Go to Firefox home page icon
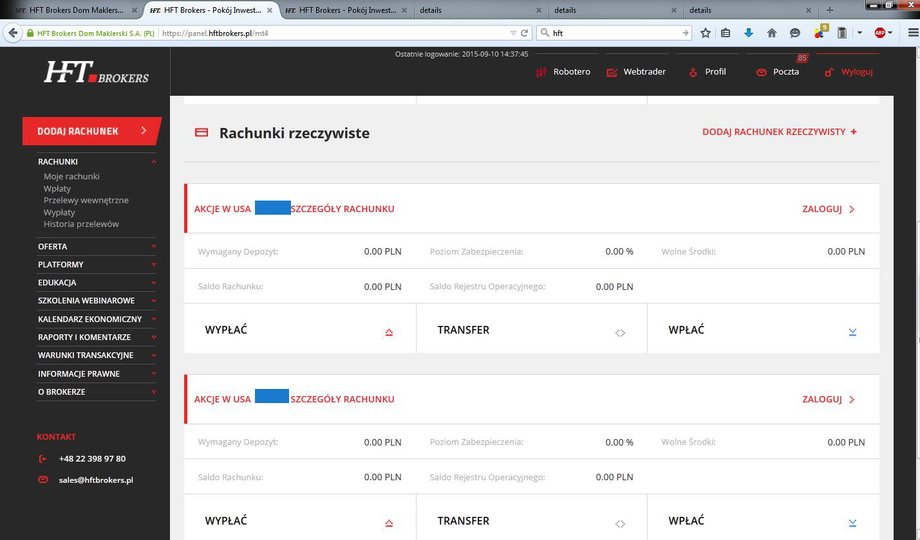Screen dimensions: 920x540 click(772, 33)
